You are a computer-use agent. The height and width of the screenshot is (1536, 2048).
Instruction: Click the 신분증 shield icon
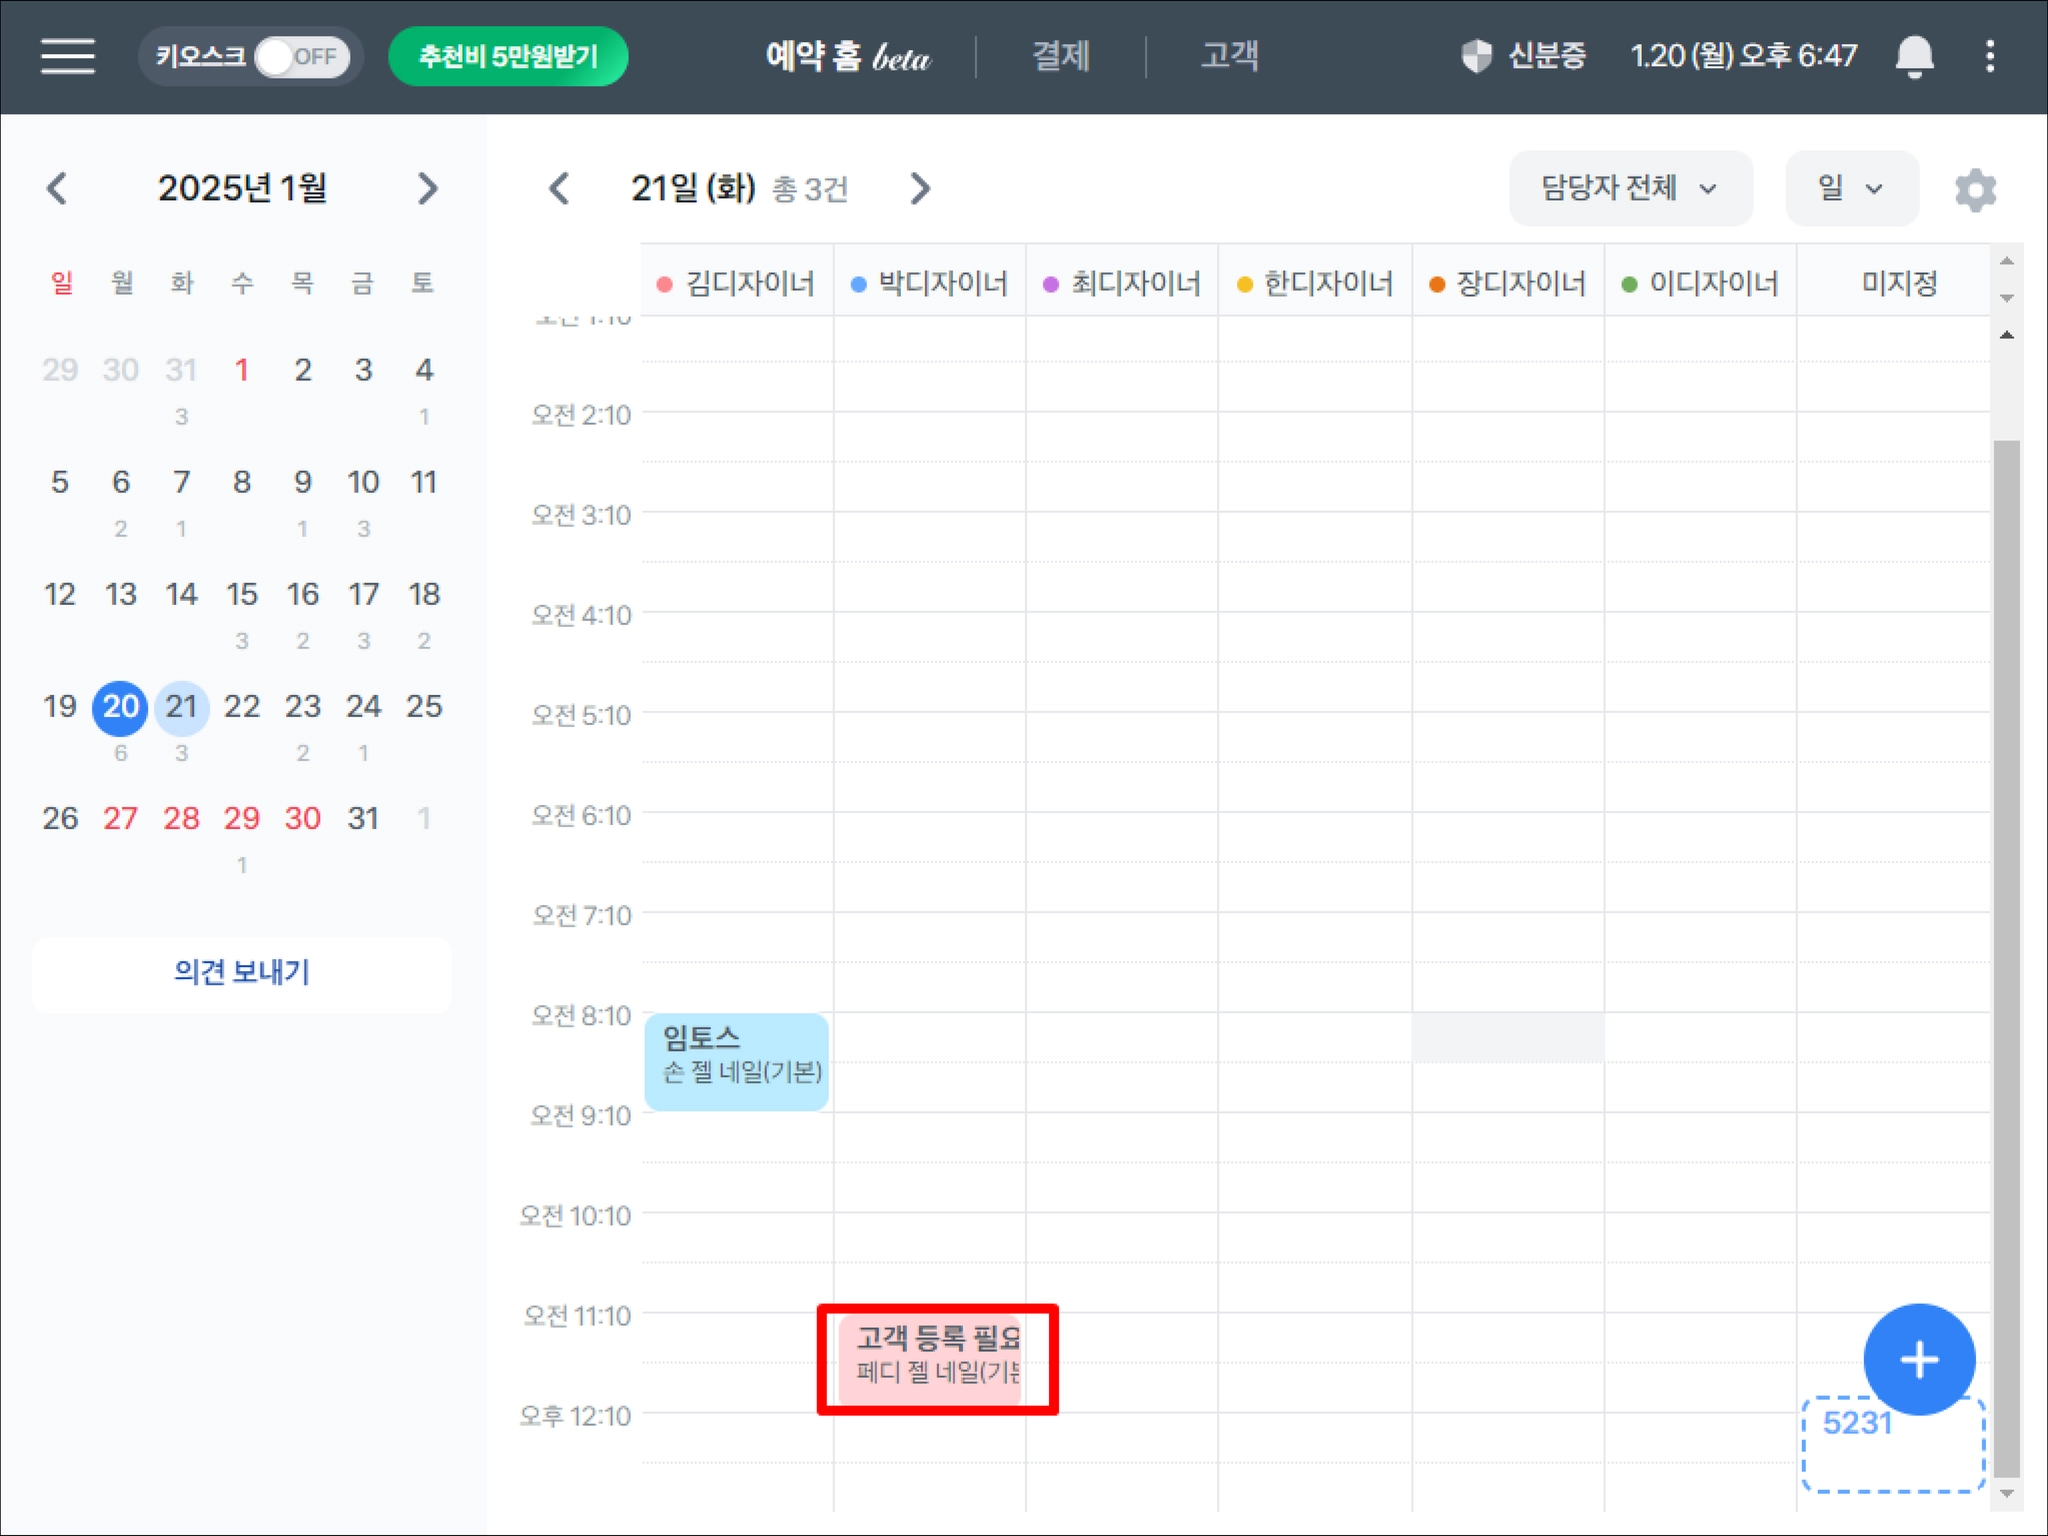coord(1476,56)
